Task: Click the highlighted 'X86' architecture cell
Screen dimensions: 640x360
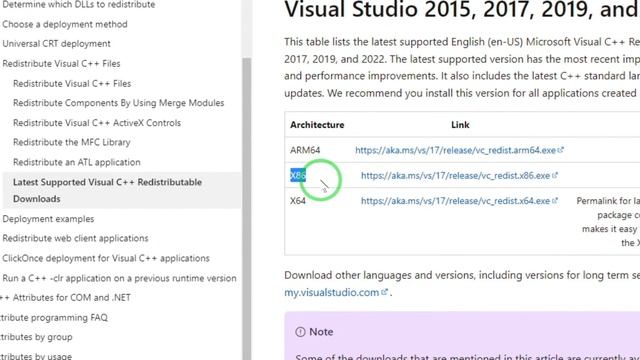Action: click(x=298, y=176)
